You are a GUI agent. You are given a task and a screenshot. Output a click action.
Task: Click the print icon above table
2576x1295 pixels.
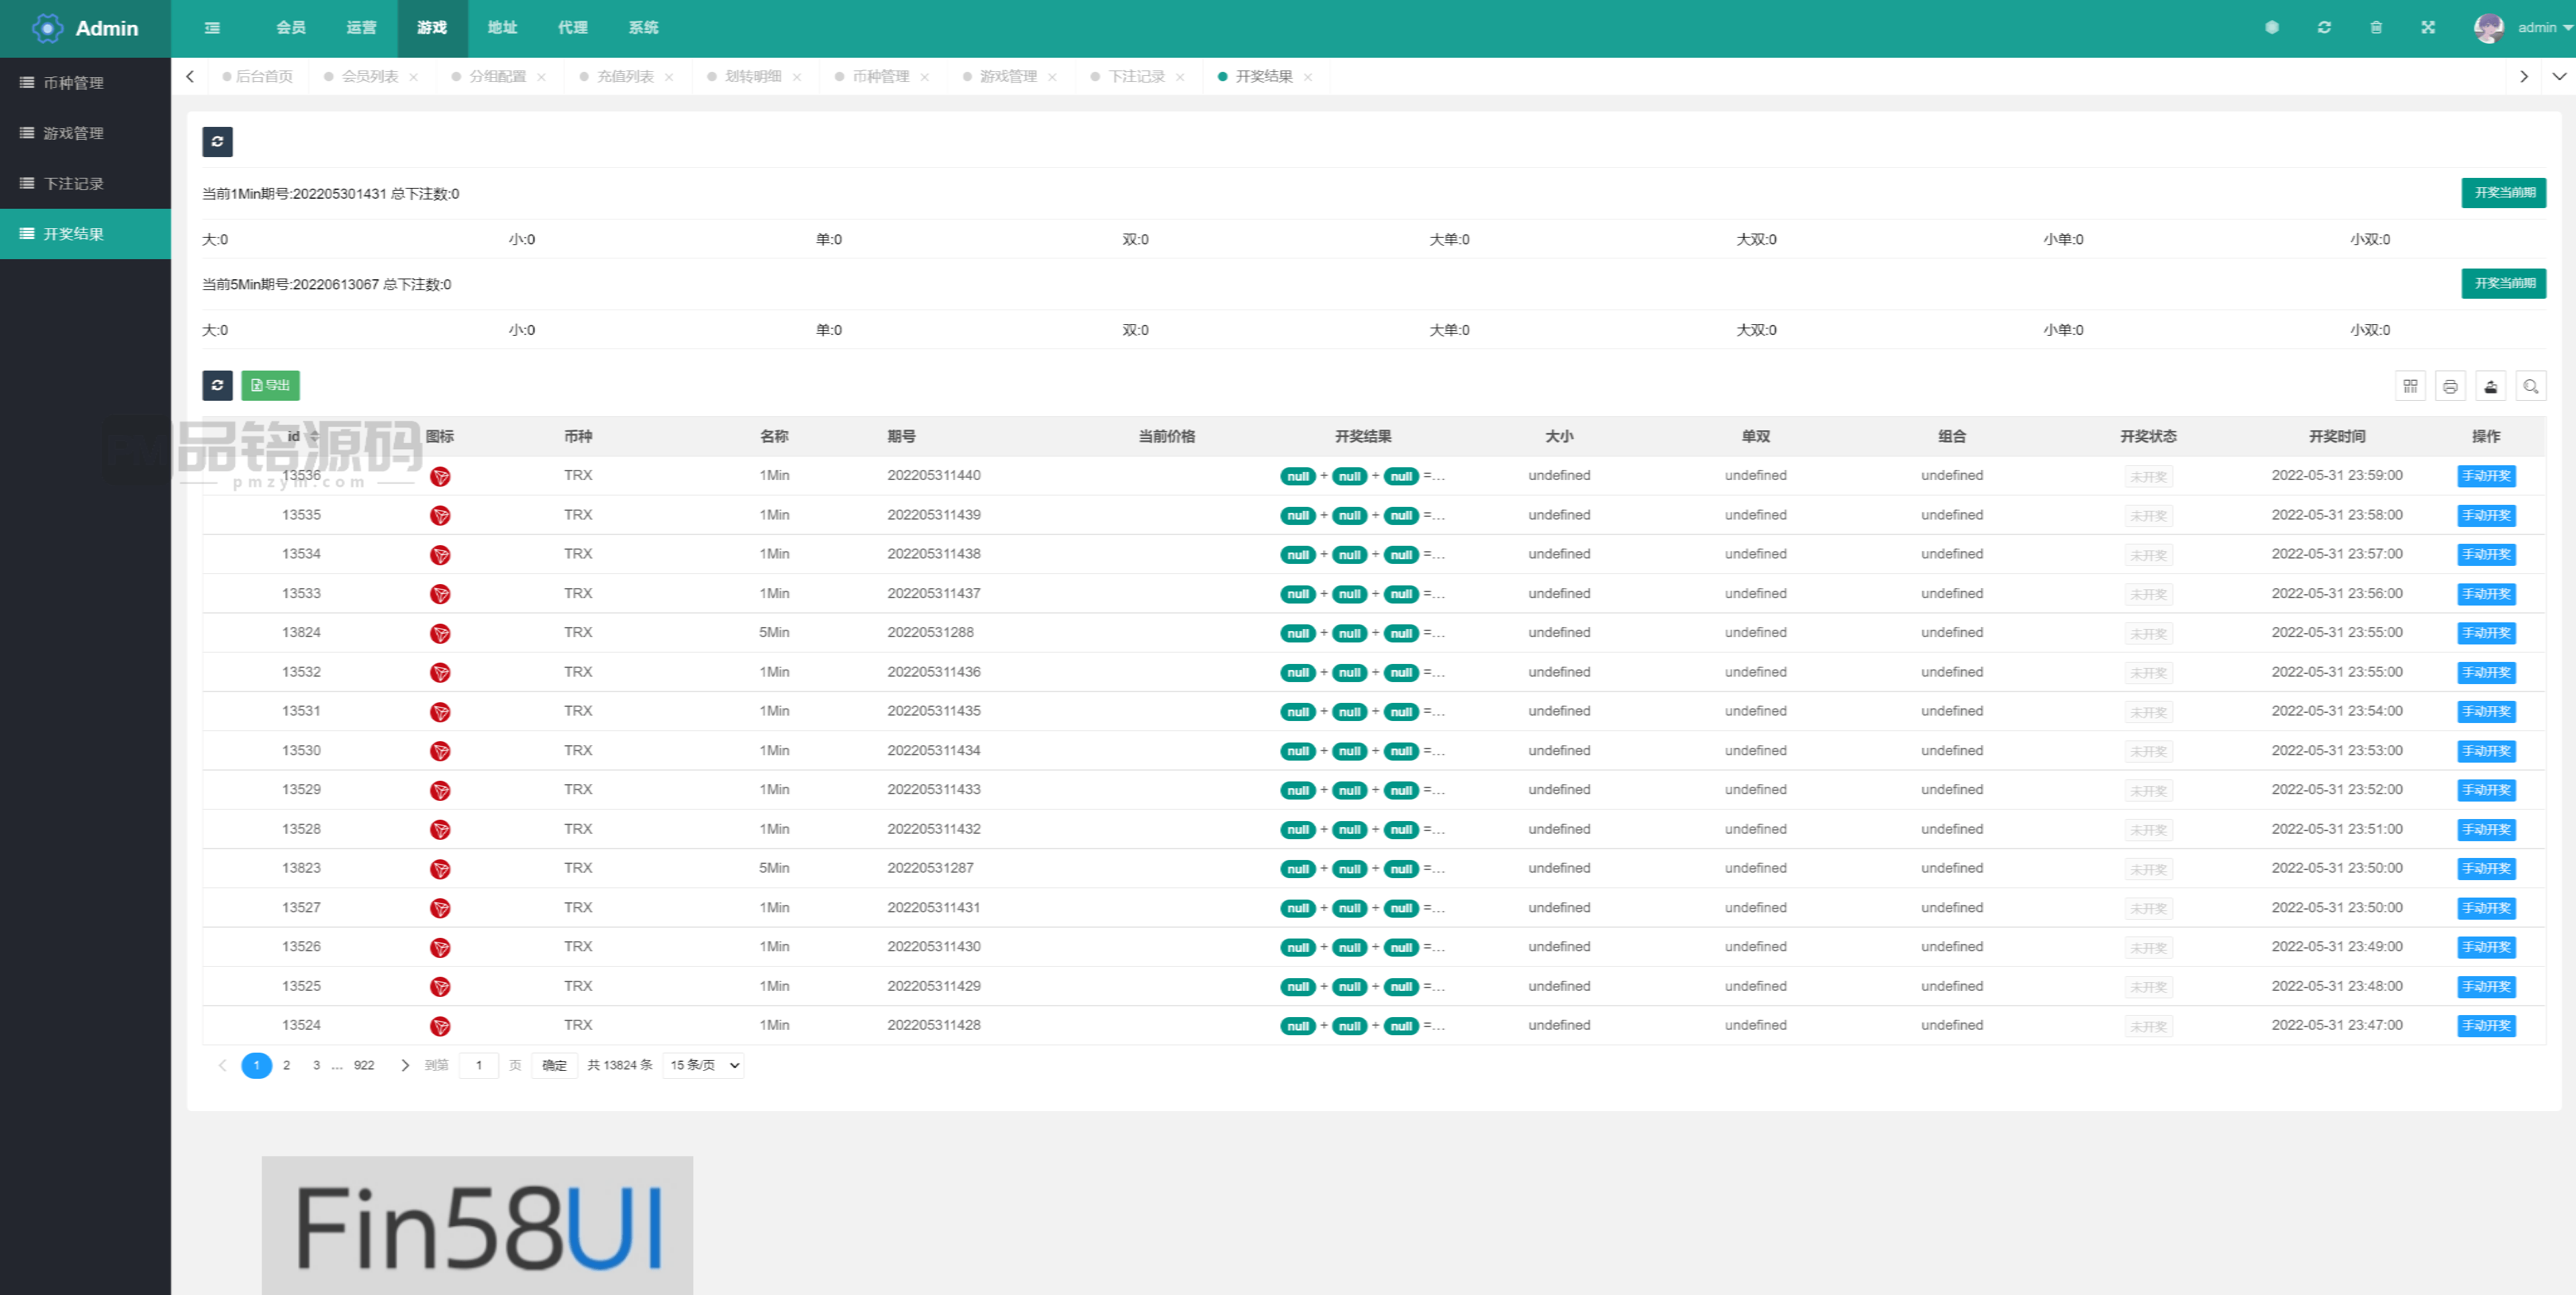2450,386
